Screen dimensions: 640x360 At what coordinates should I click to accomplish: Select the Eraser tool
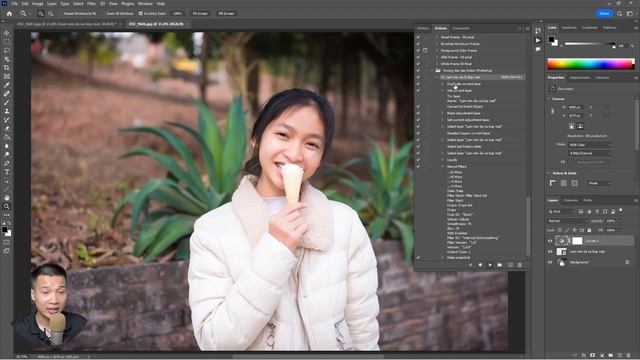7,129
